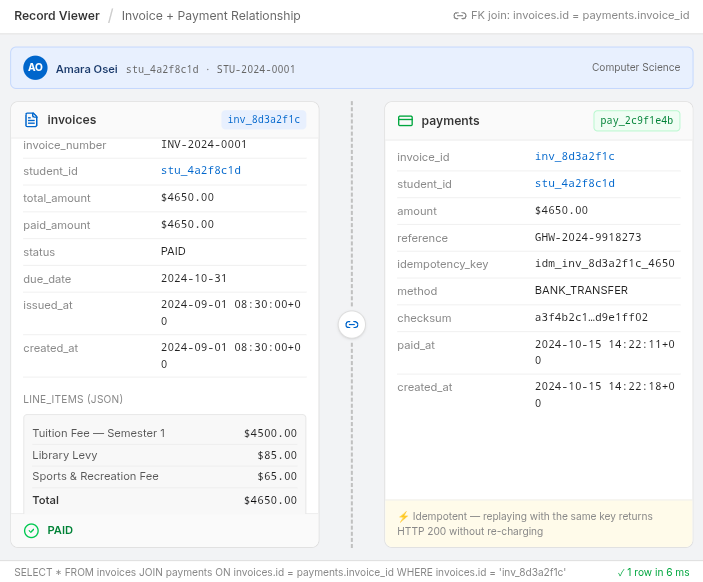Click the green PAID checkmark icon
The image size is (703, 582).
click(x=31, y=530)
